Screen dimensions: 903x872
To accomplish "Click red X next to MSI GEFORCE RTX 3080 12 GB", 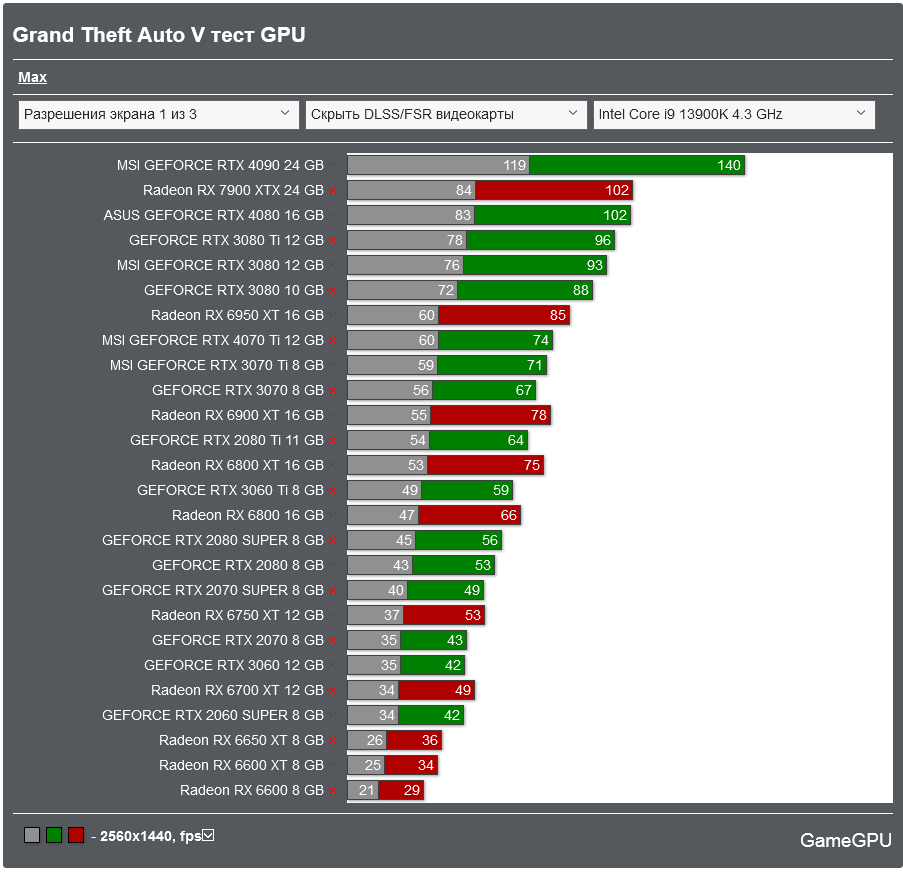I will [x=333, y=266].
